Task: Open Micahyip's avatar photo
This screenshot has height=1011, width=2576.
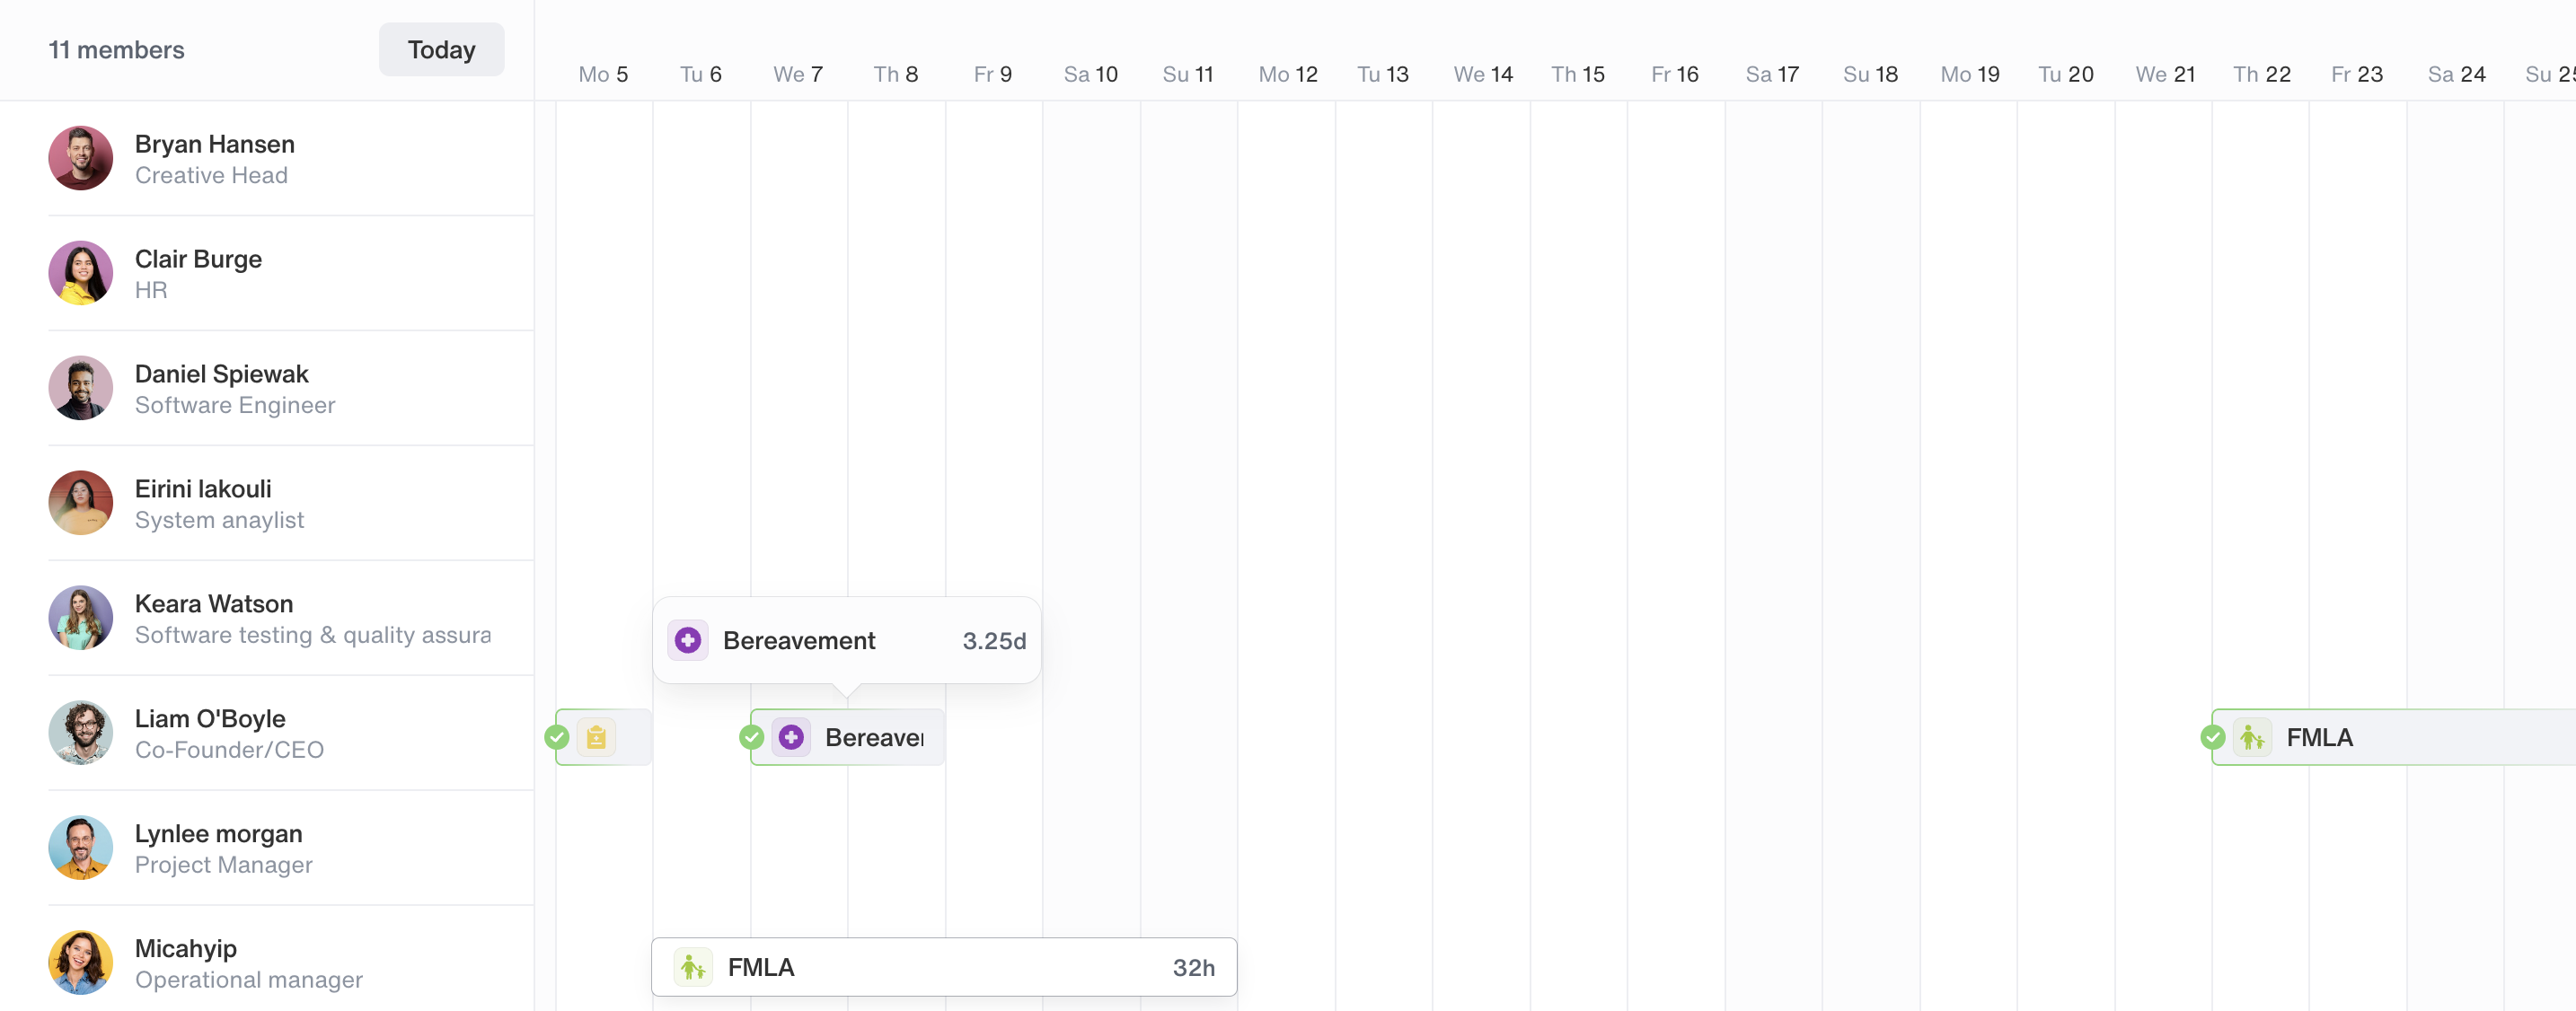Action: tap(80, 963)
